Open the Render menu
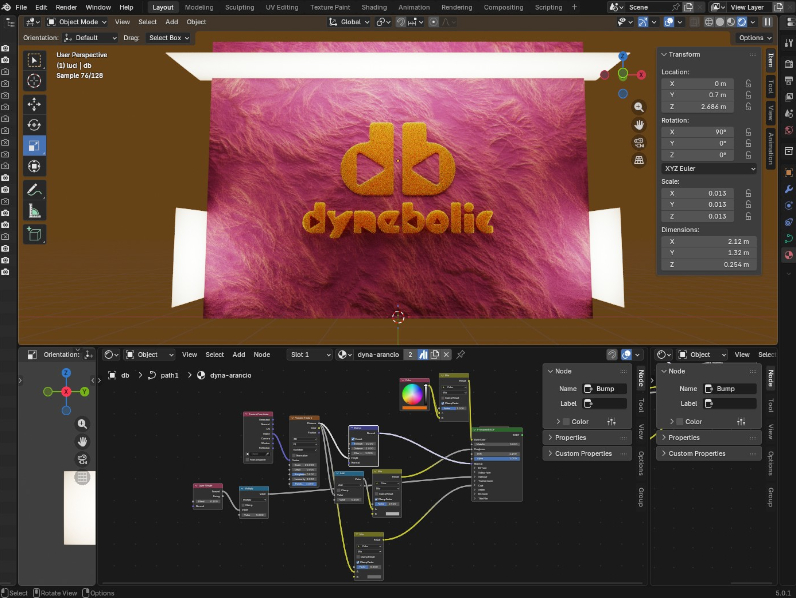The height and width of the screenshot is (598, 796). tap(66, 7)
